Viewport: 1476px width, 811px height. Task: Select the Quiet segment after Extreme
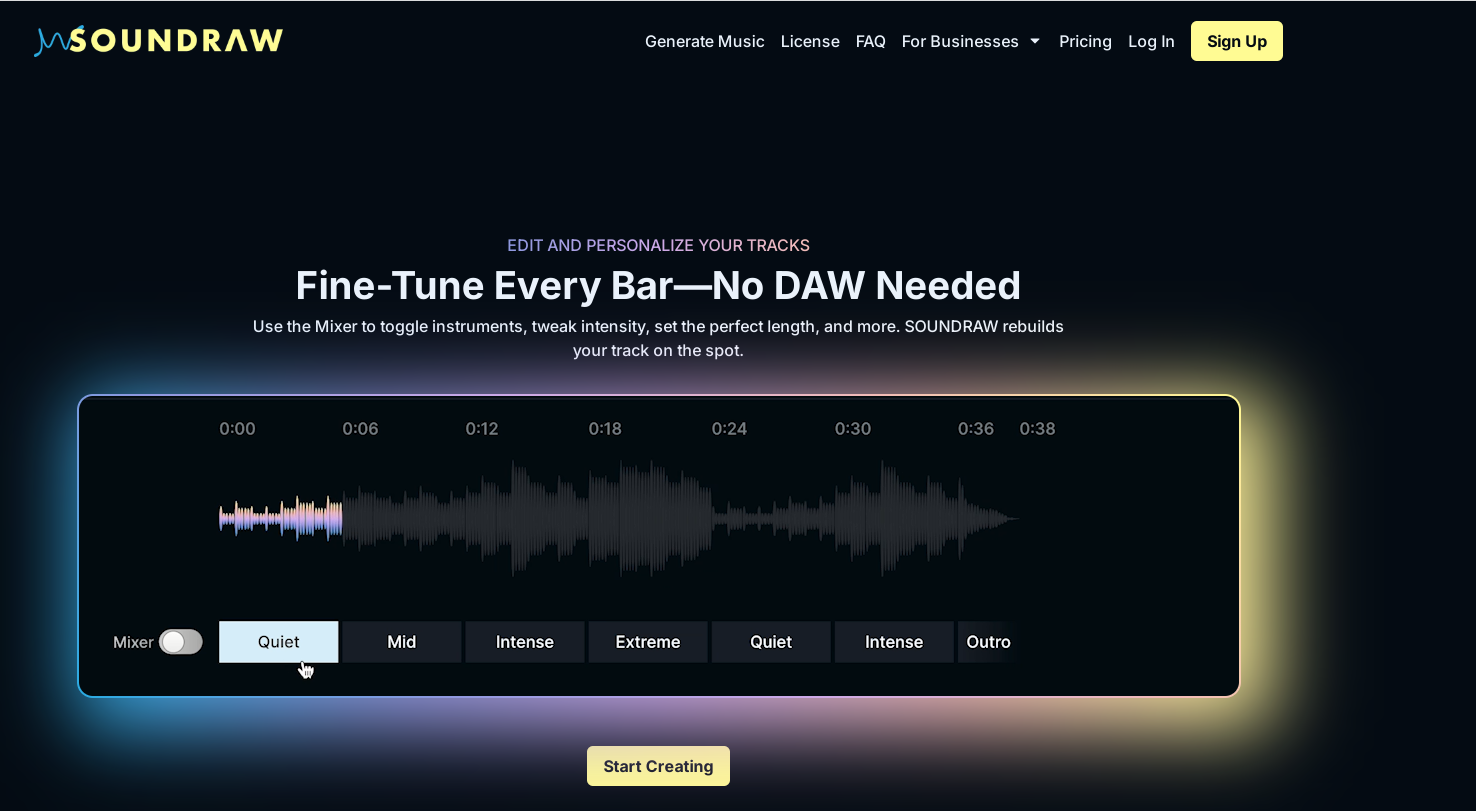[771, 642]
